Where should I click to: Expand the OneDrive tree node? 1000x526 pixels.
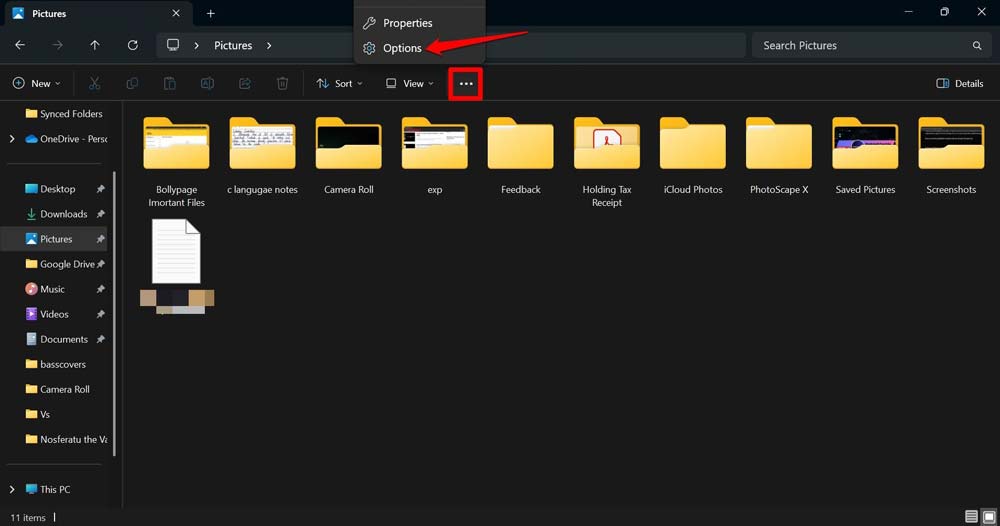tap(12, 139)
